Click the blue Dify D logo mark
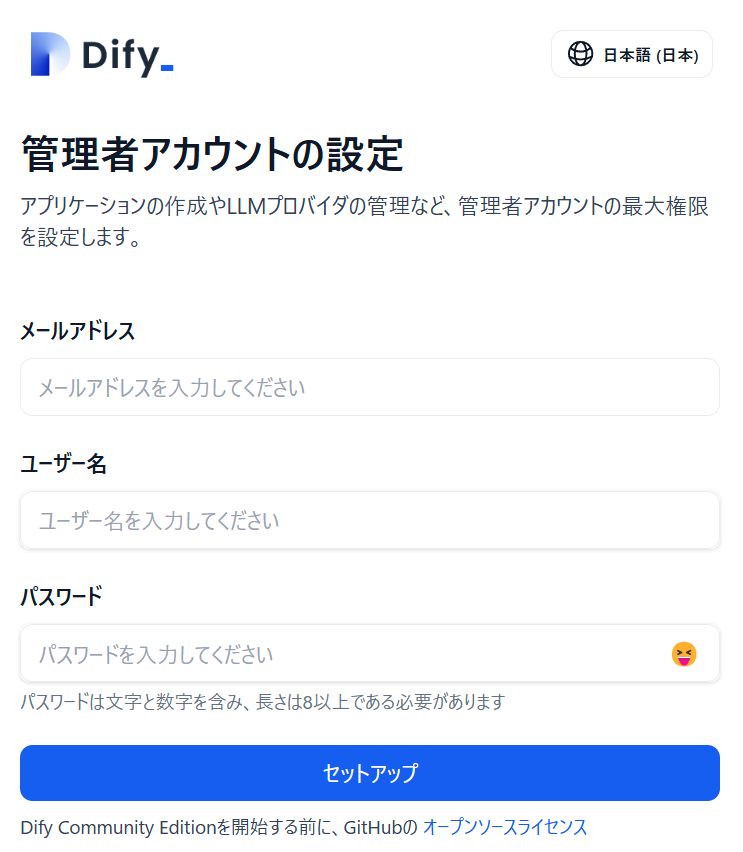Image resolution: width=743 pixels, height=852 pixels. [50, 54]
